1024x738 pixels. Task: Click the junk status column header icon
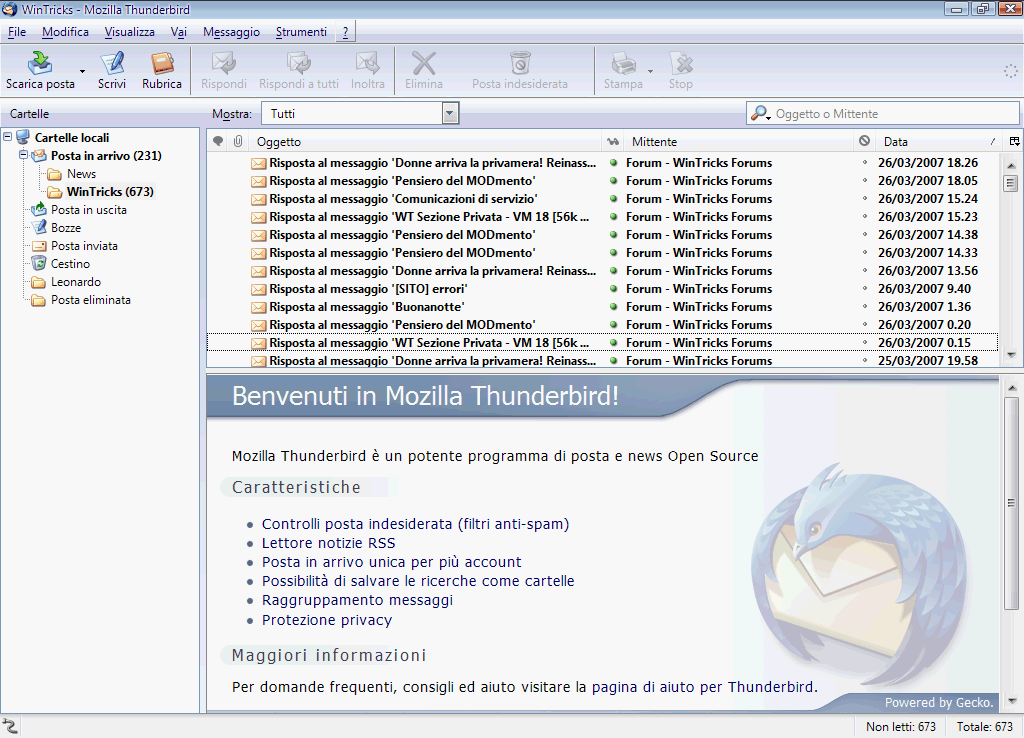tap(865, 141)
